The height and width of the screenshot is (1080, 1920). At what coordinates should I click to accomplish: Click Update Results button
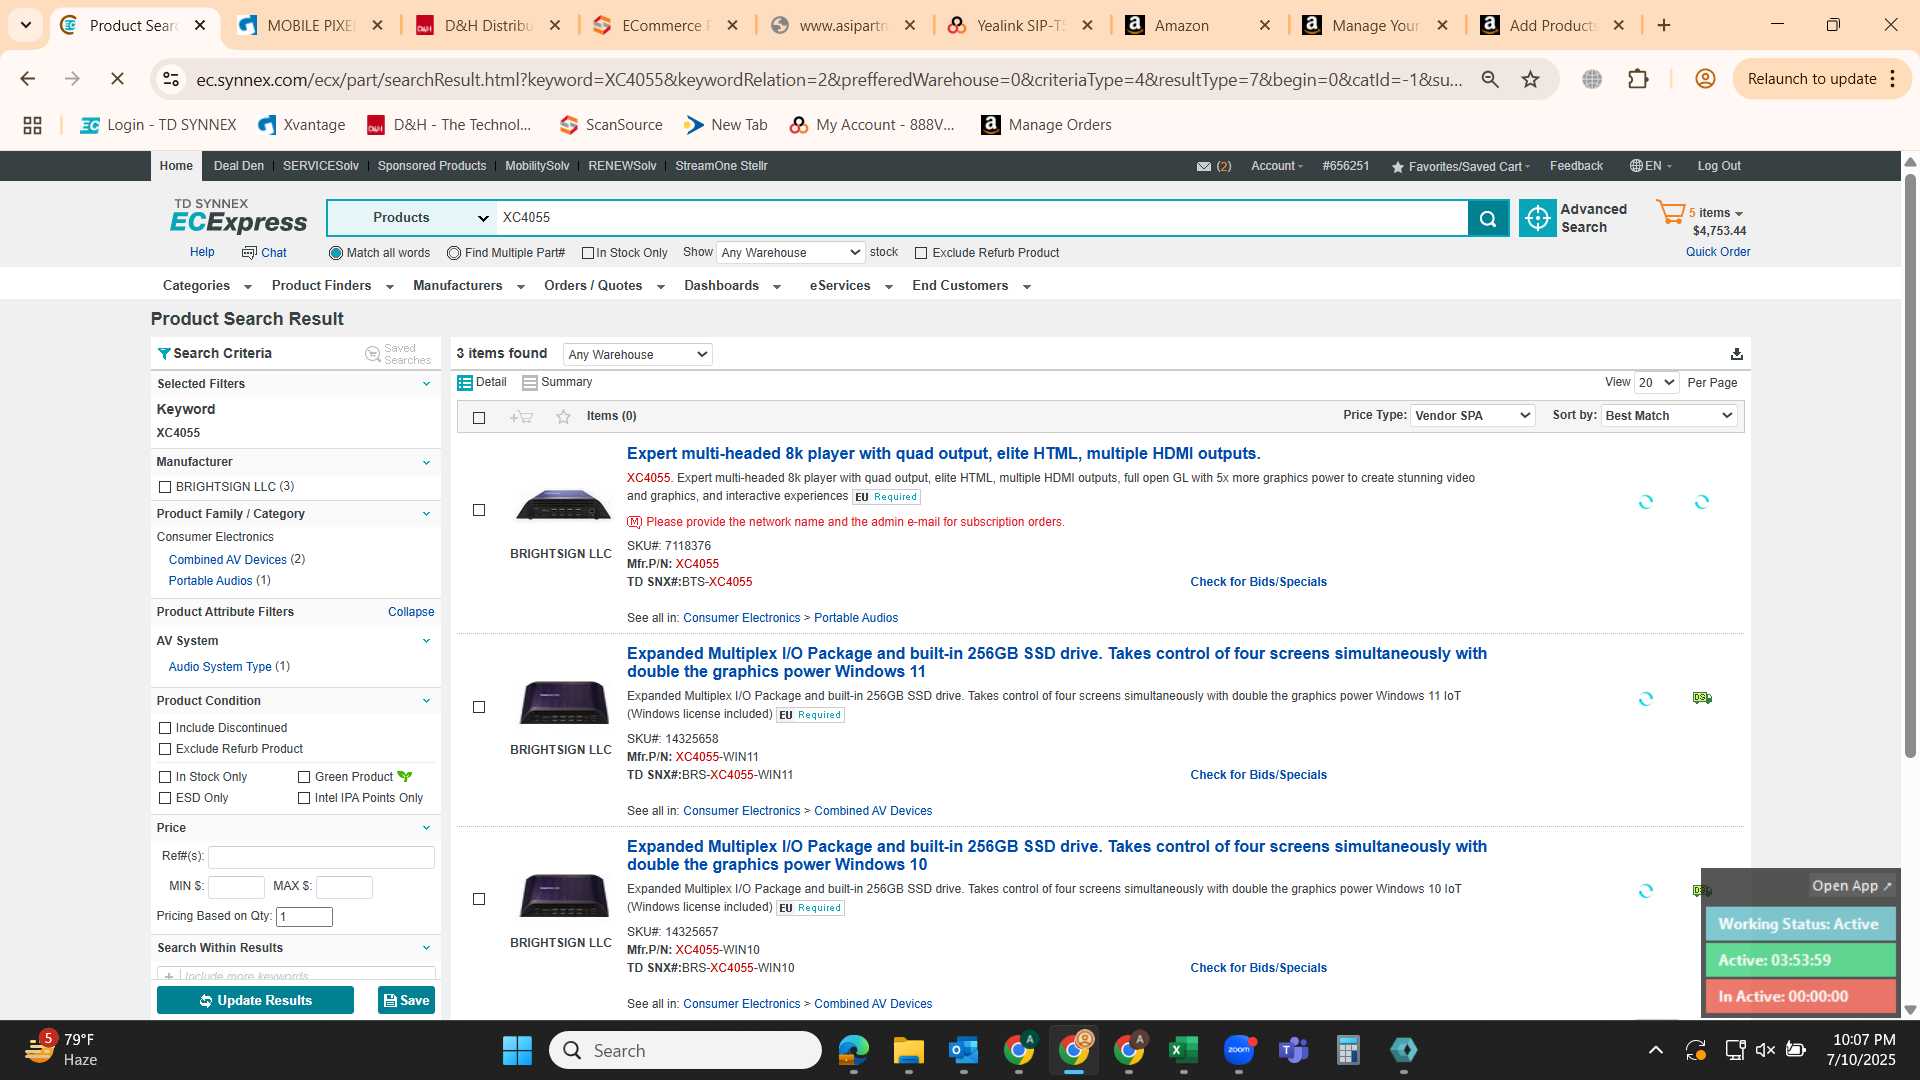255,1000
